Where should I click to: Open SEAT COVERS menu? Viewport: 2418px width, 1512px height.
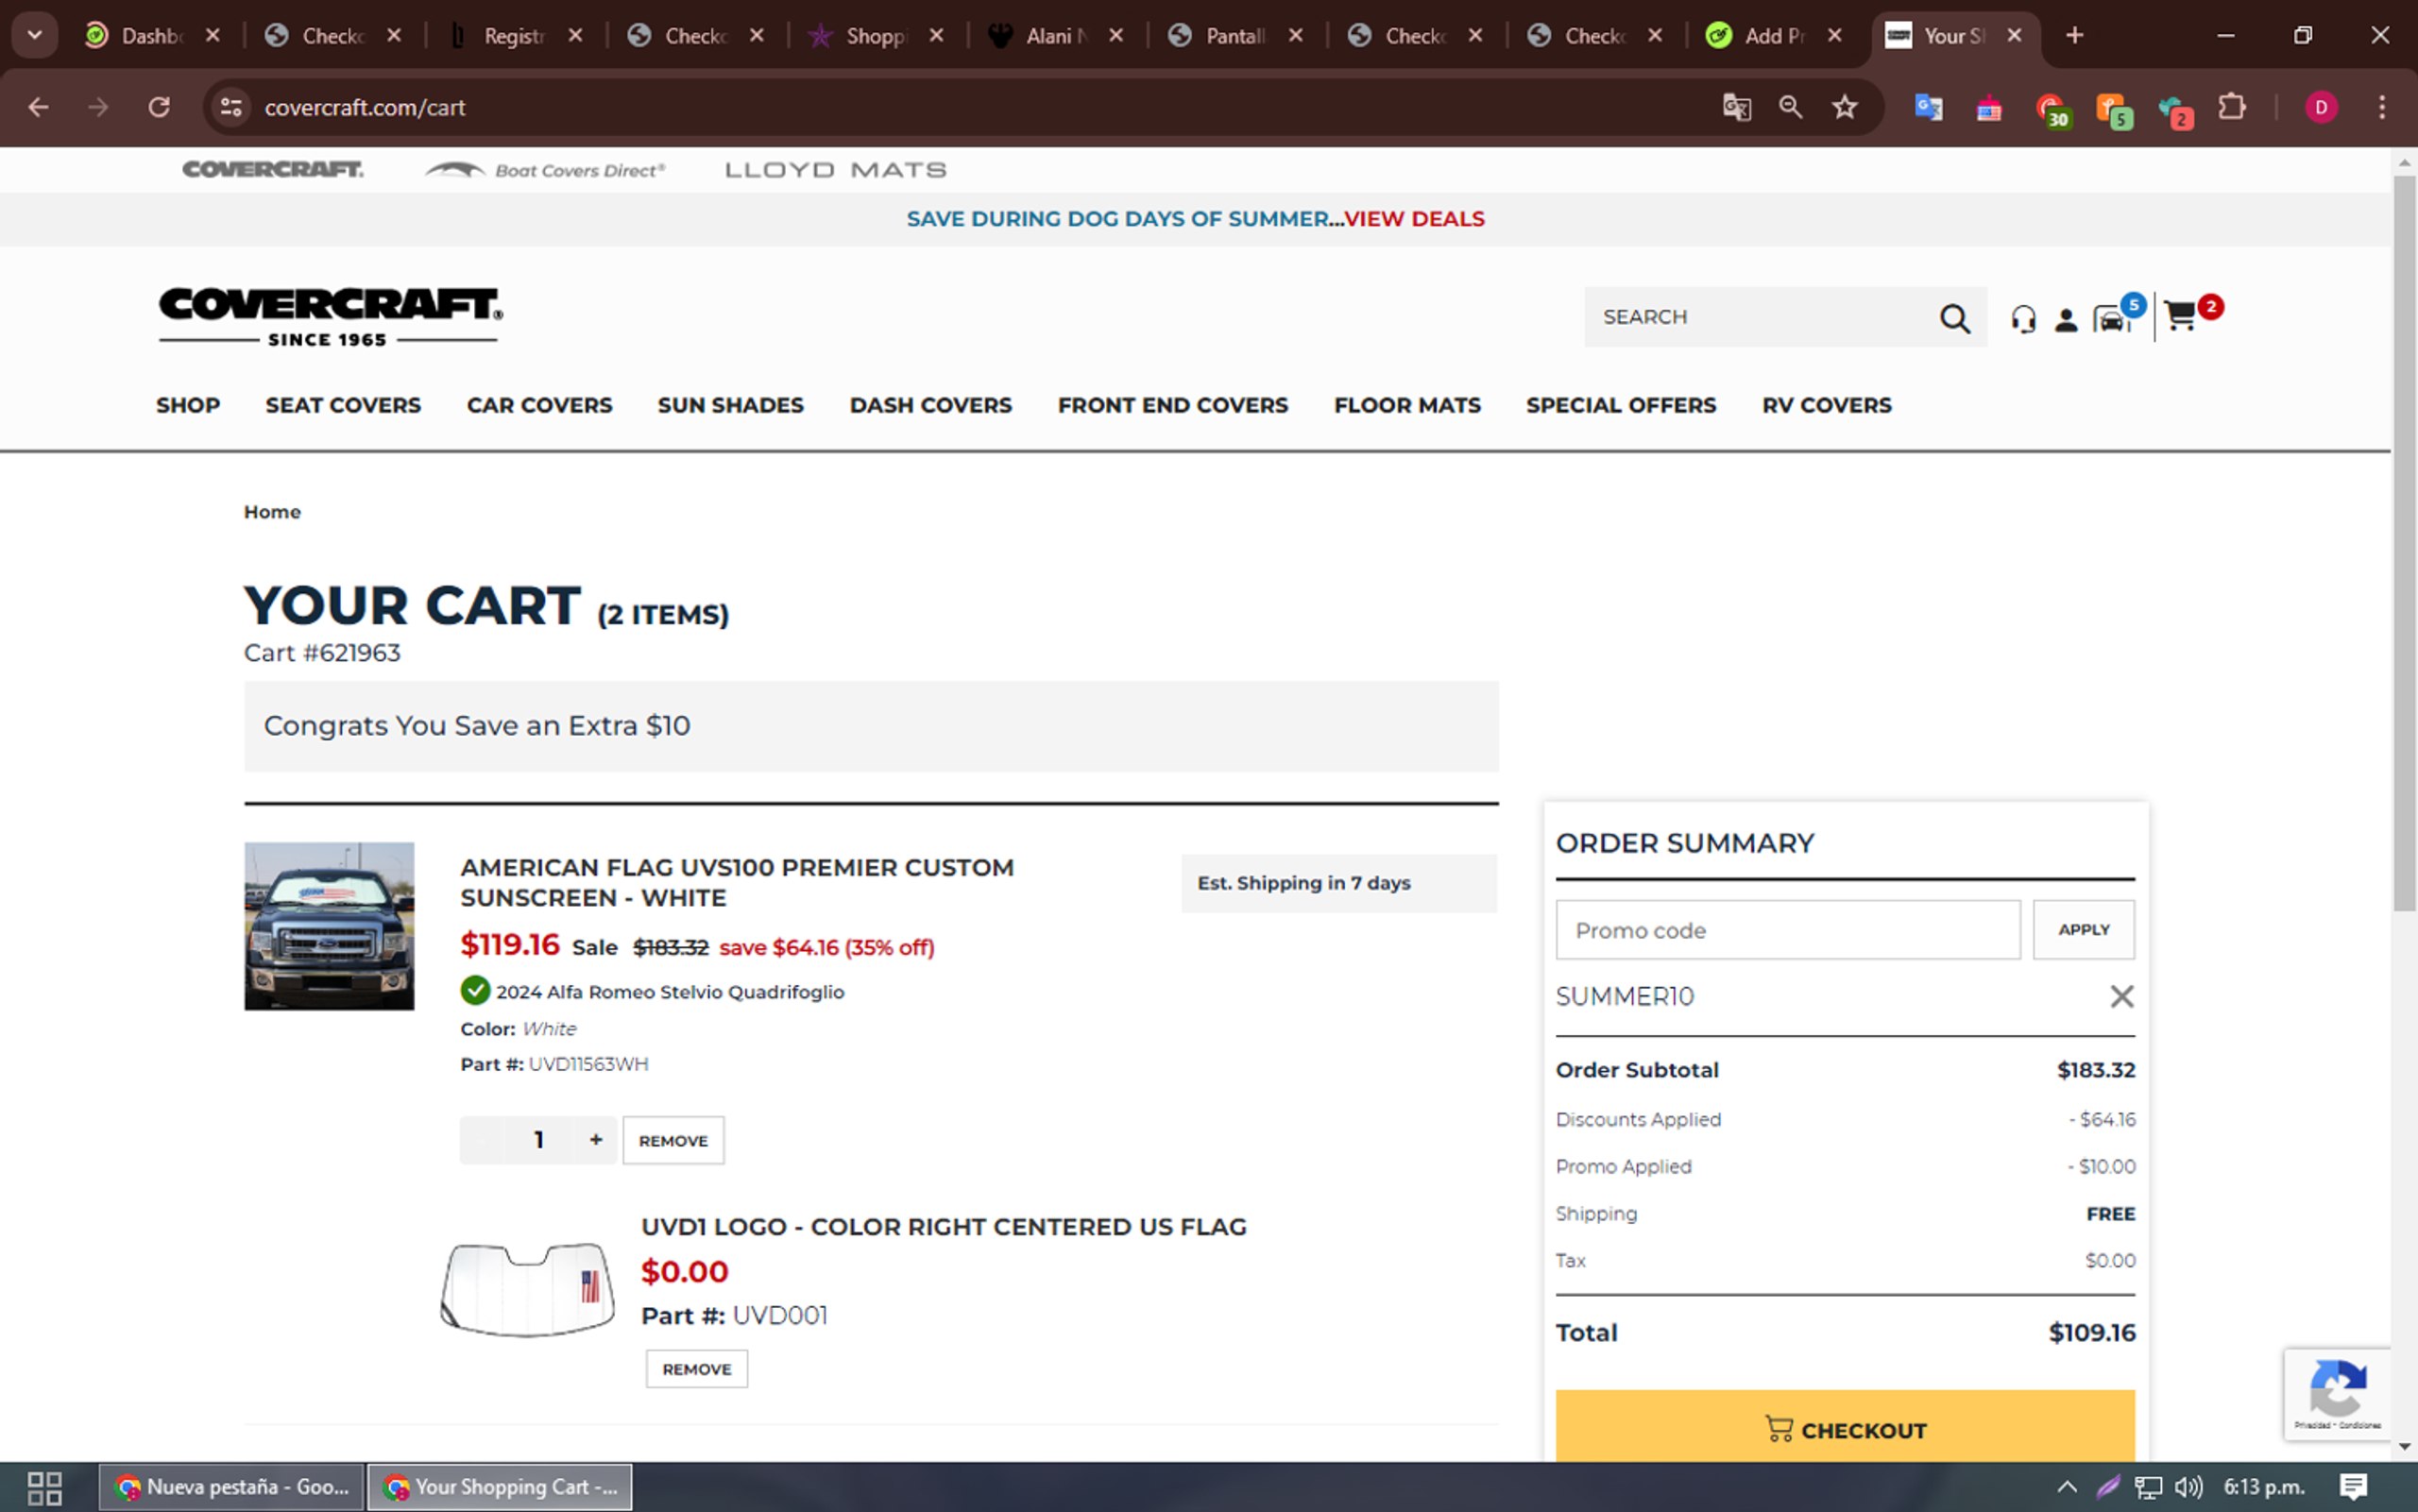pos(343,405)
